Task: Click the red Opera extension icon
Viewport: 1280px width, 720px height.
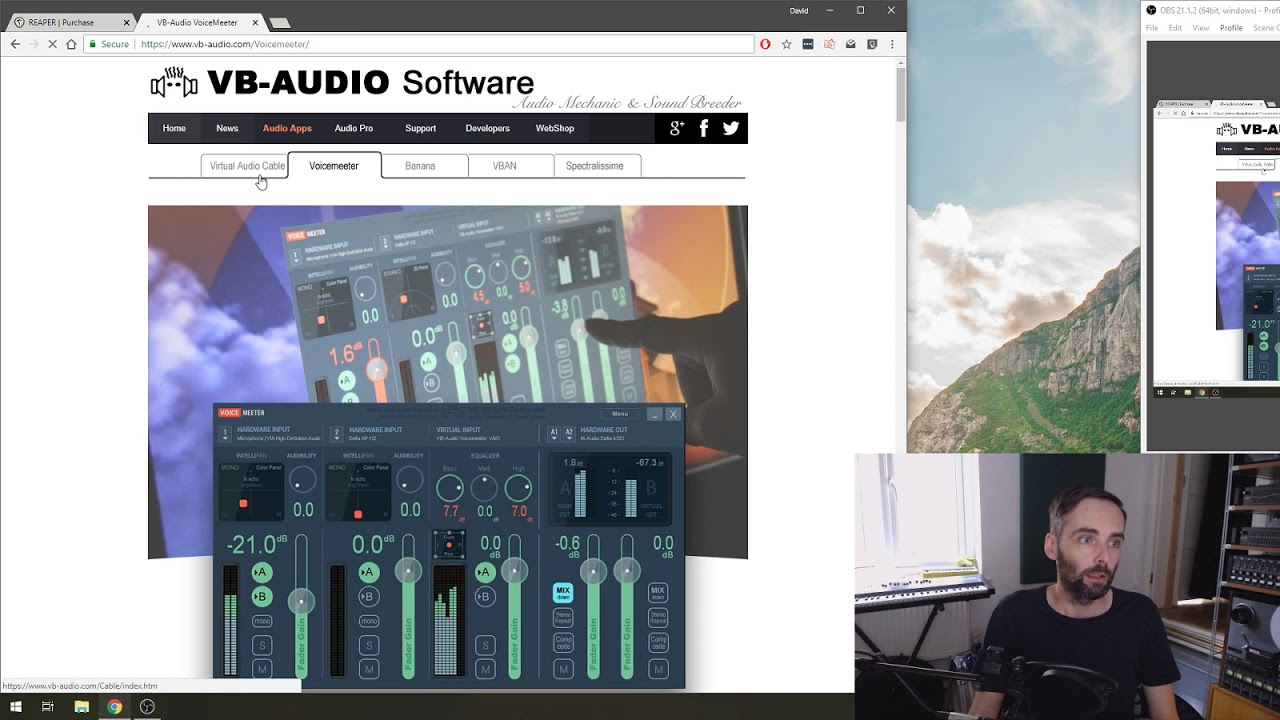Action: [765, 44]
